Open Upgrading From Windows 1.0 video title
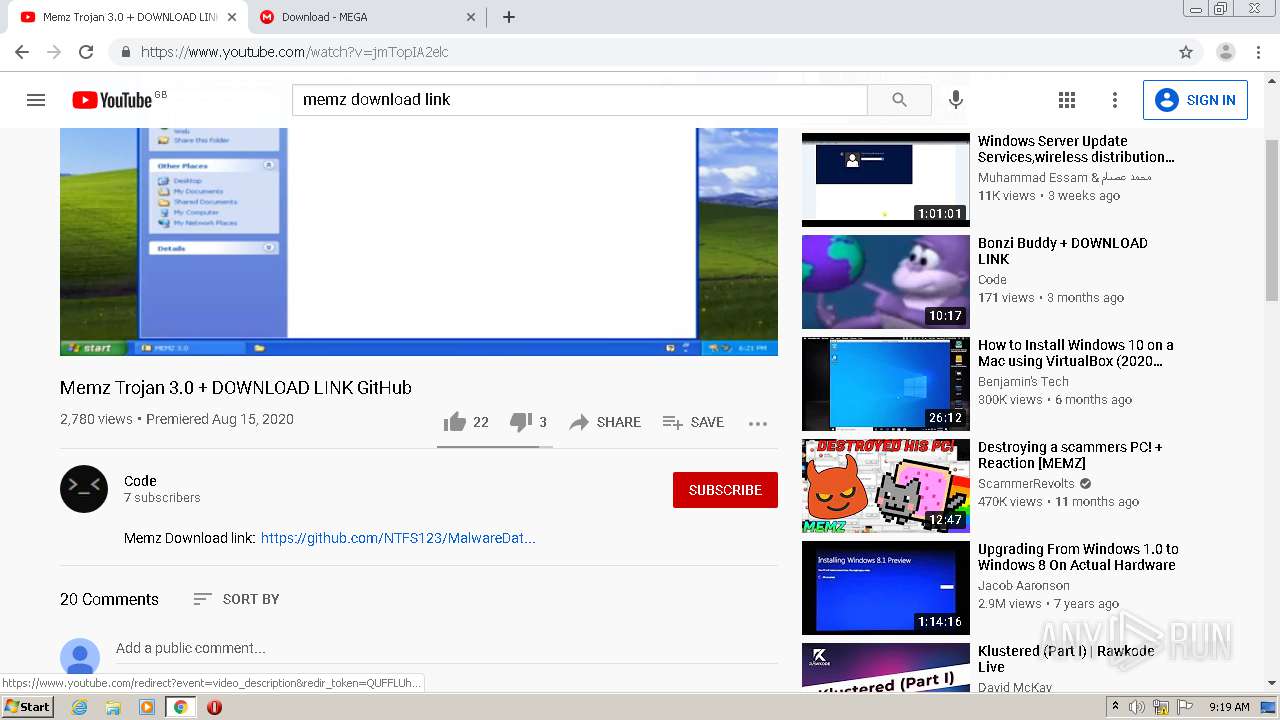 [1078, 557]
